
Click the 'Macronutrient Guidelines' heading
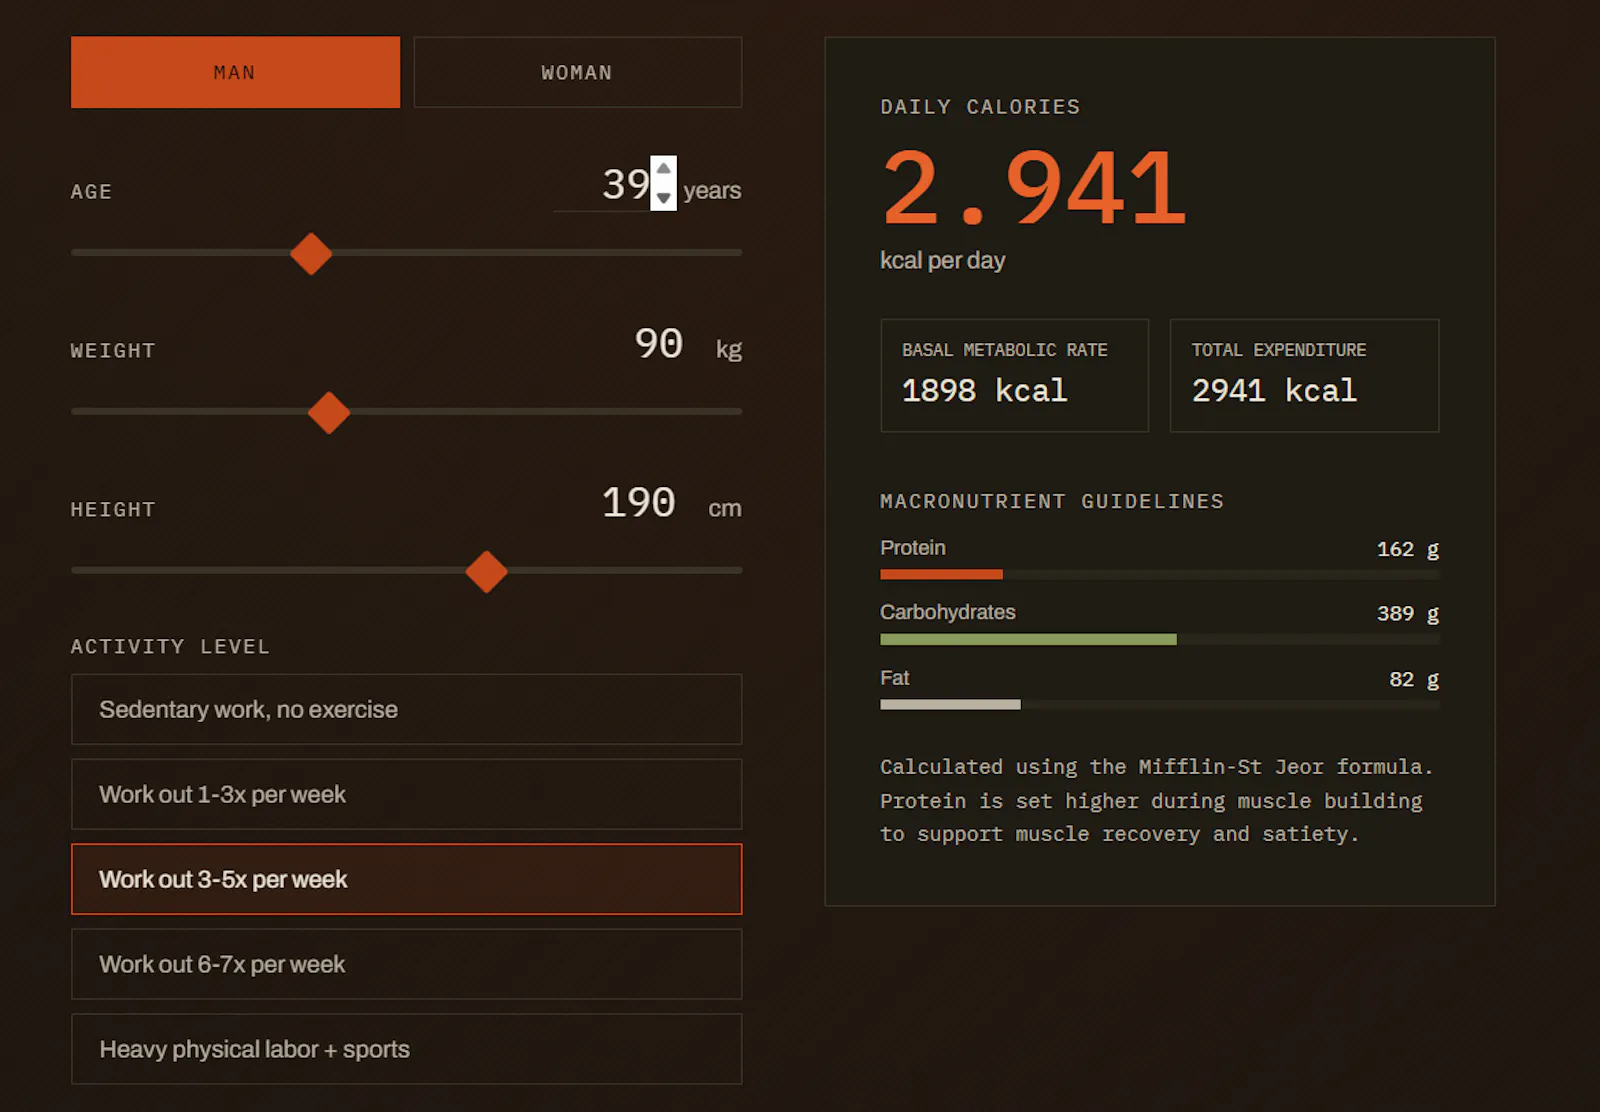pyautogui.click(x=1052, y=501)
